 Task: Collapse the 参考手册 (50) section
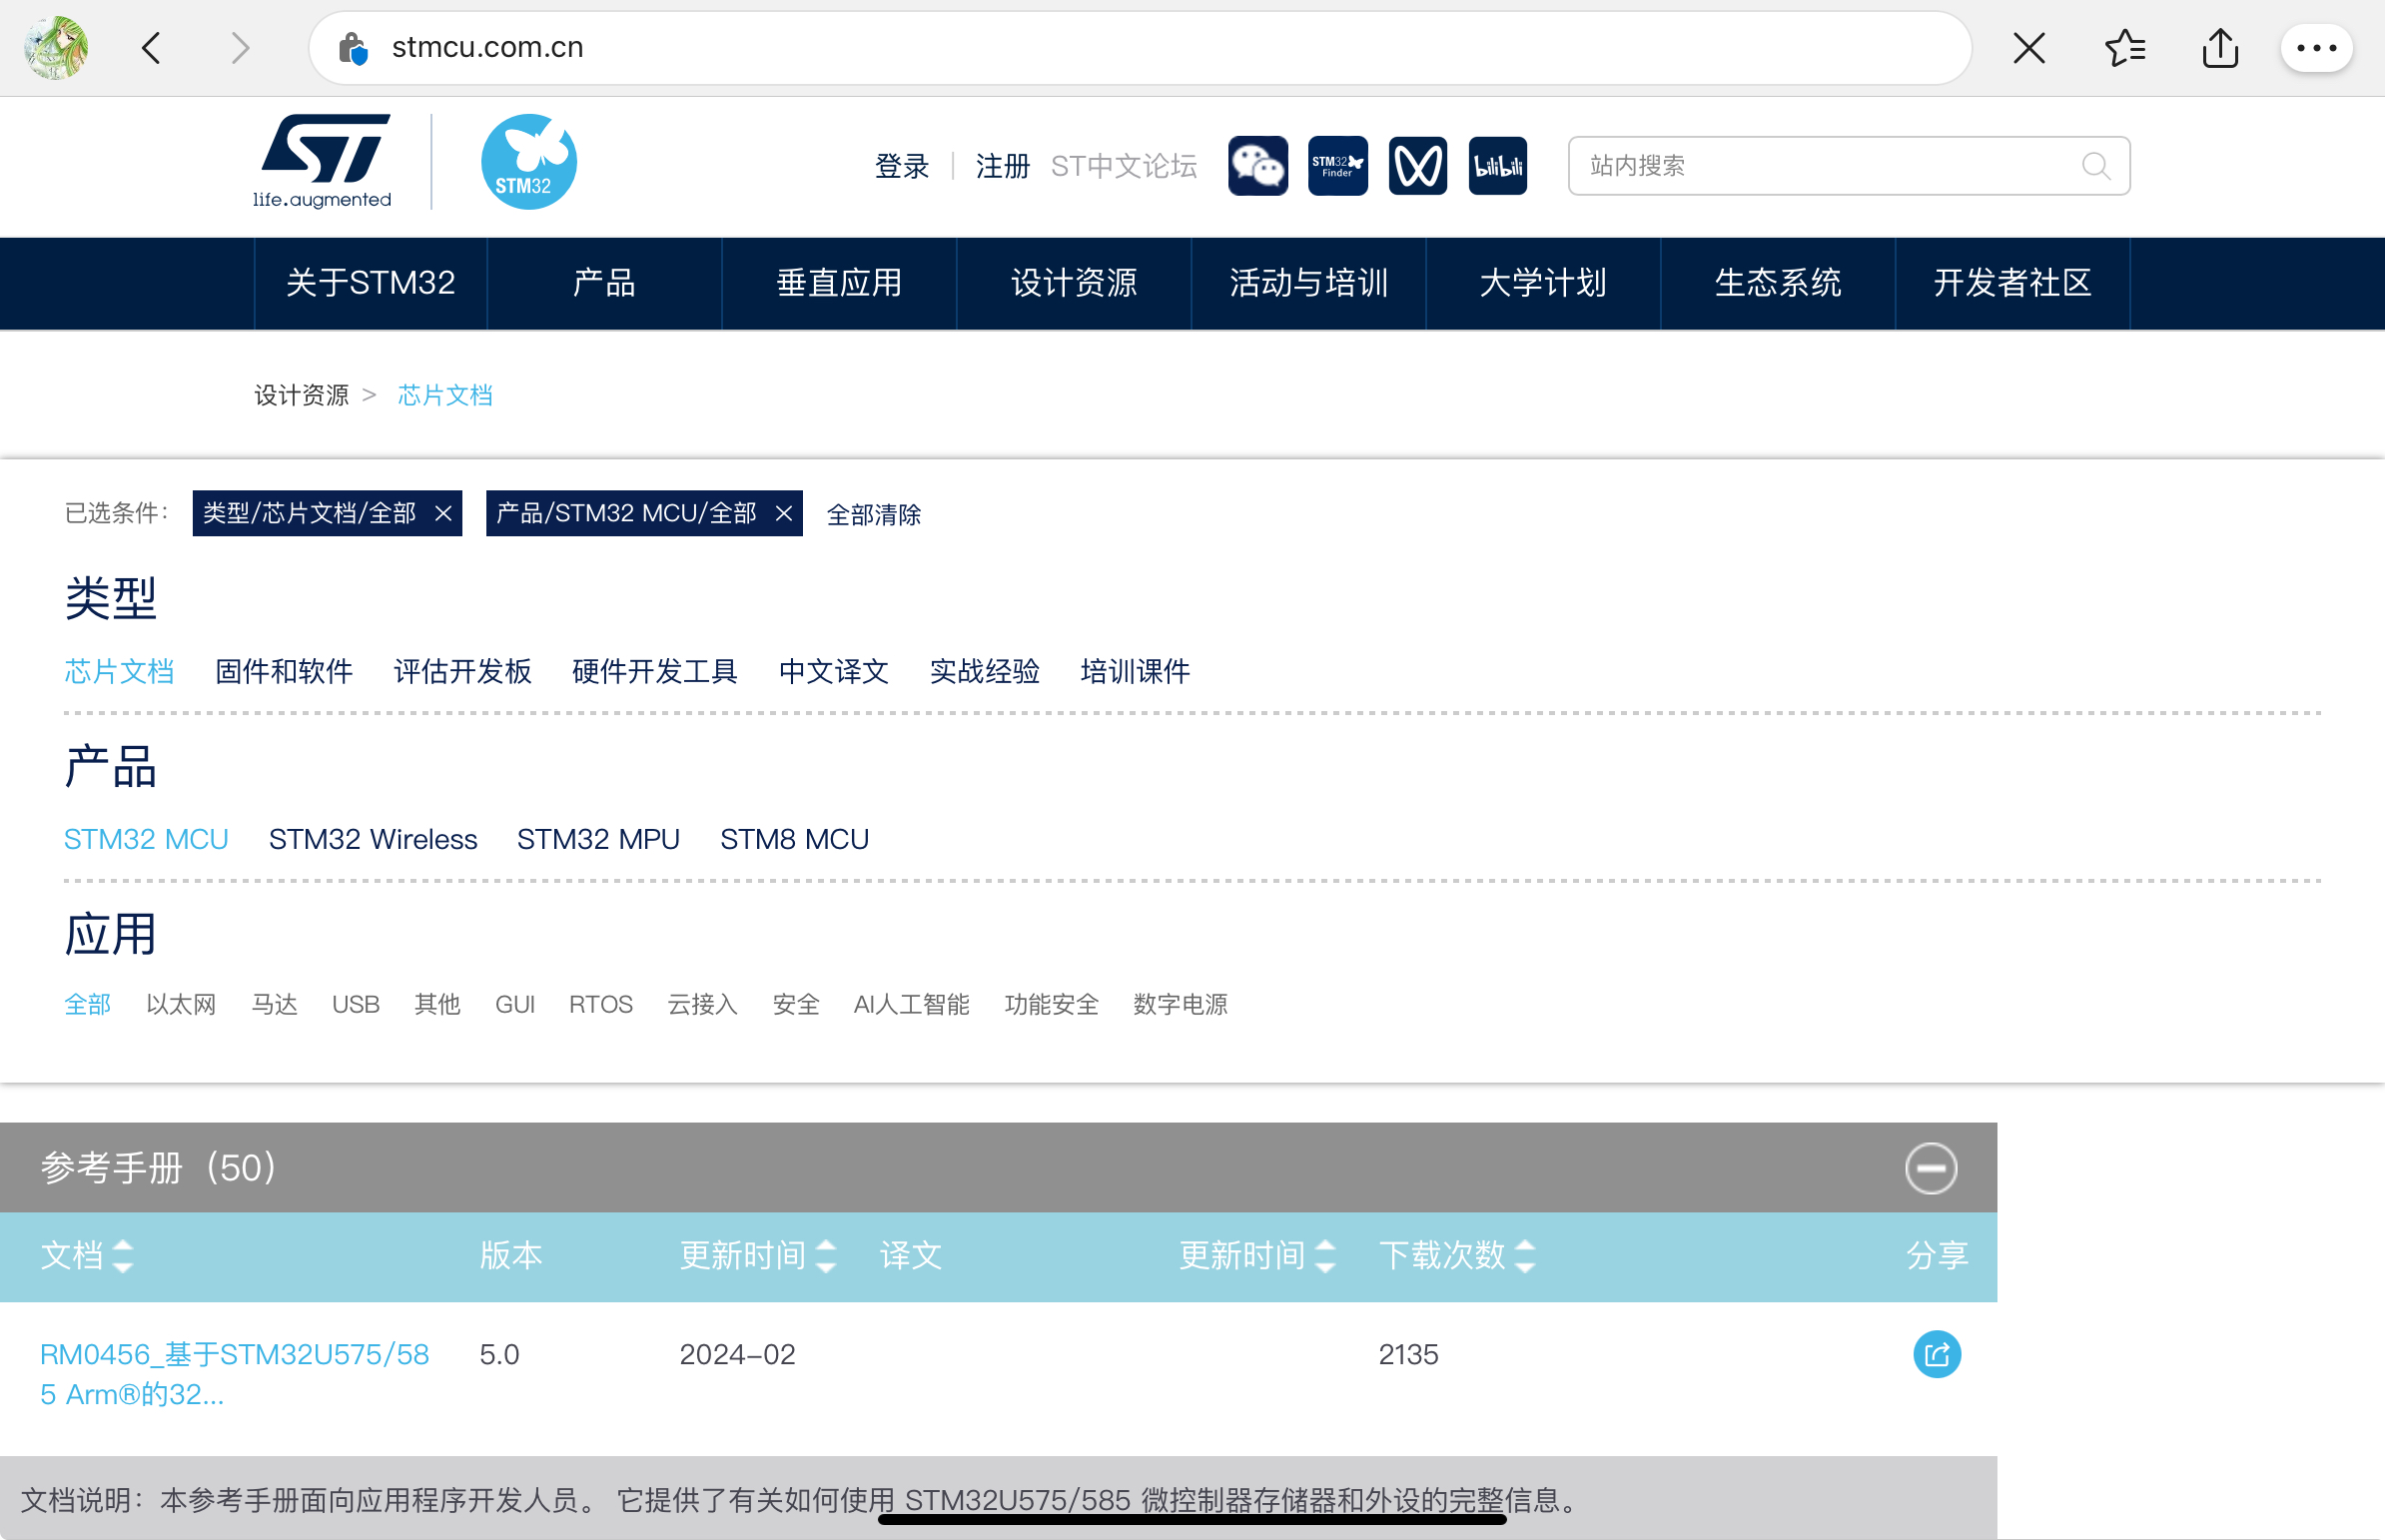click(x=1930, y=1168)
